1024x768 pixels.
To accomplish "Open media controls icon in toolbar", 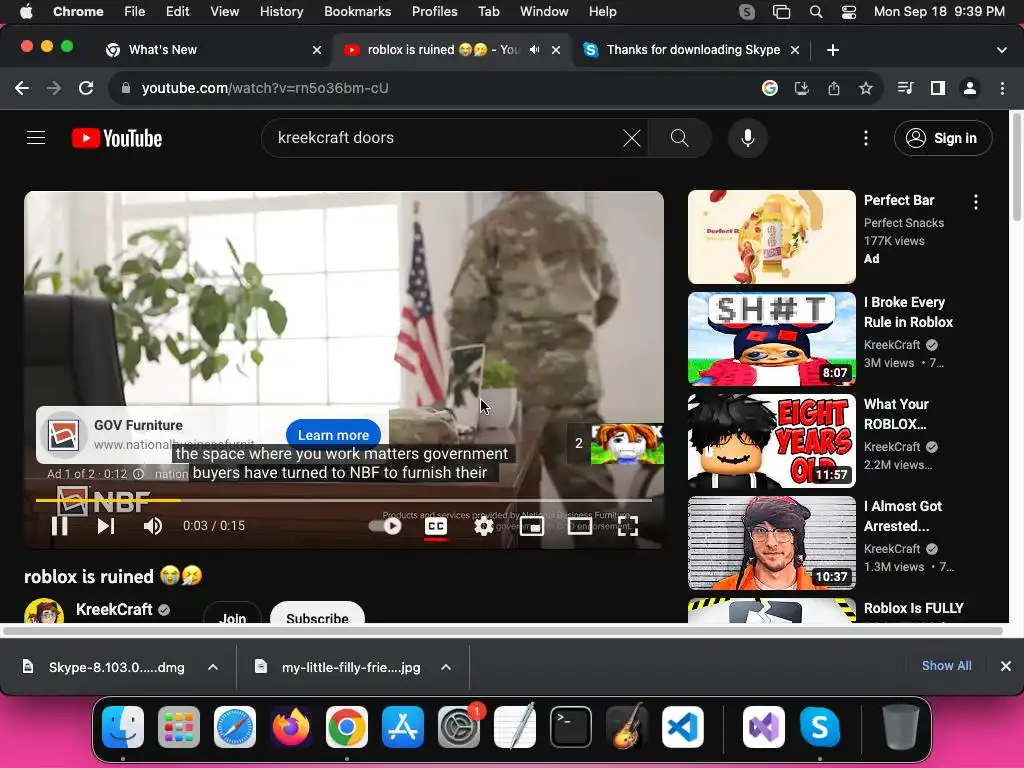I will (x=905, y=88).
